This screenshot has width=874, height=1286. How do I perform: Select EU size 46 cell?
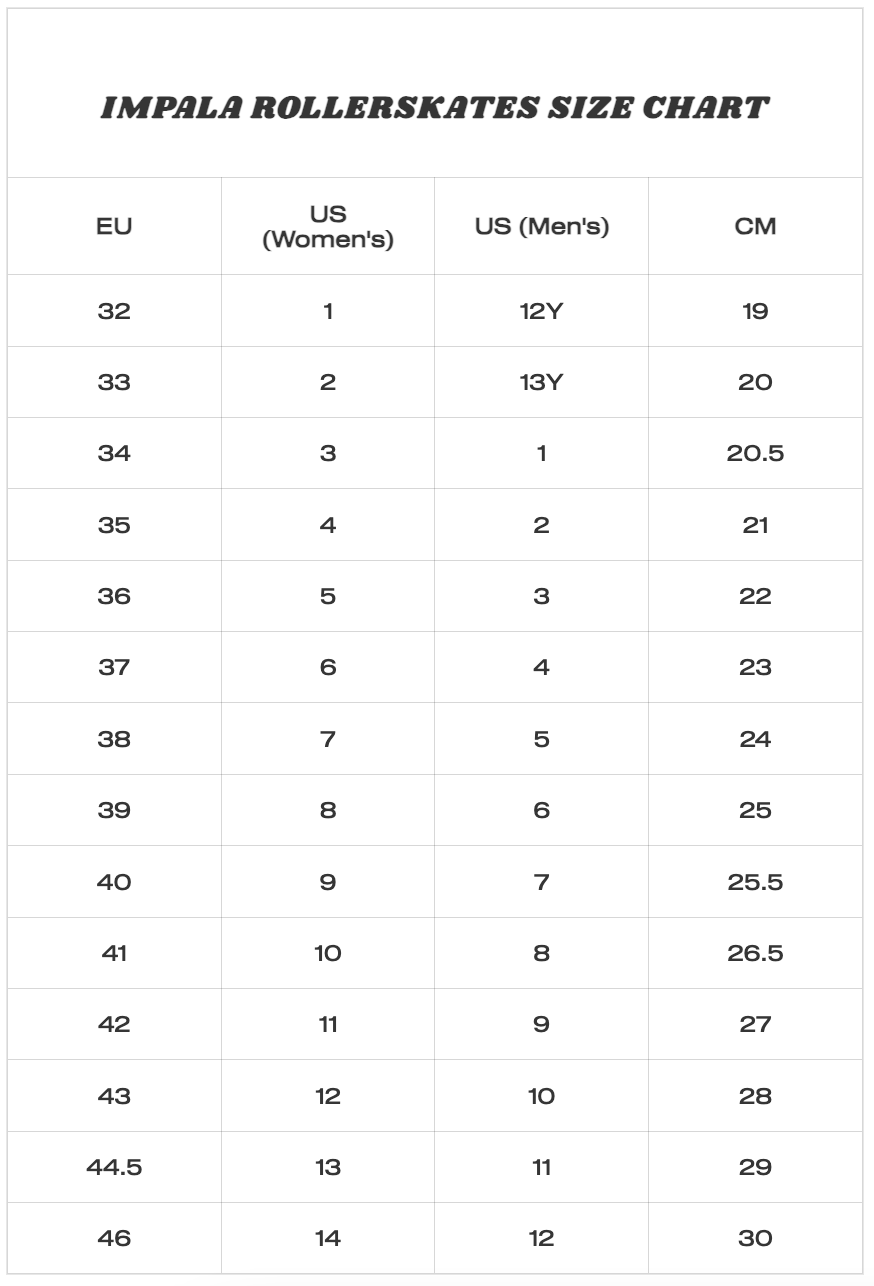click(114, 1238)
